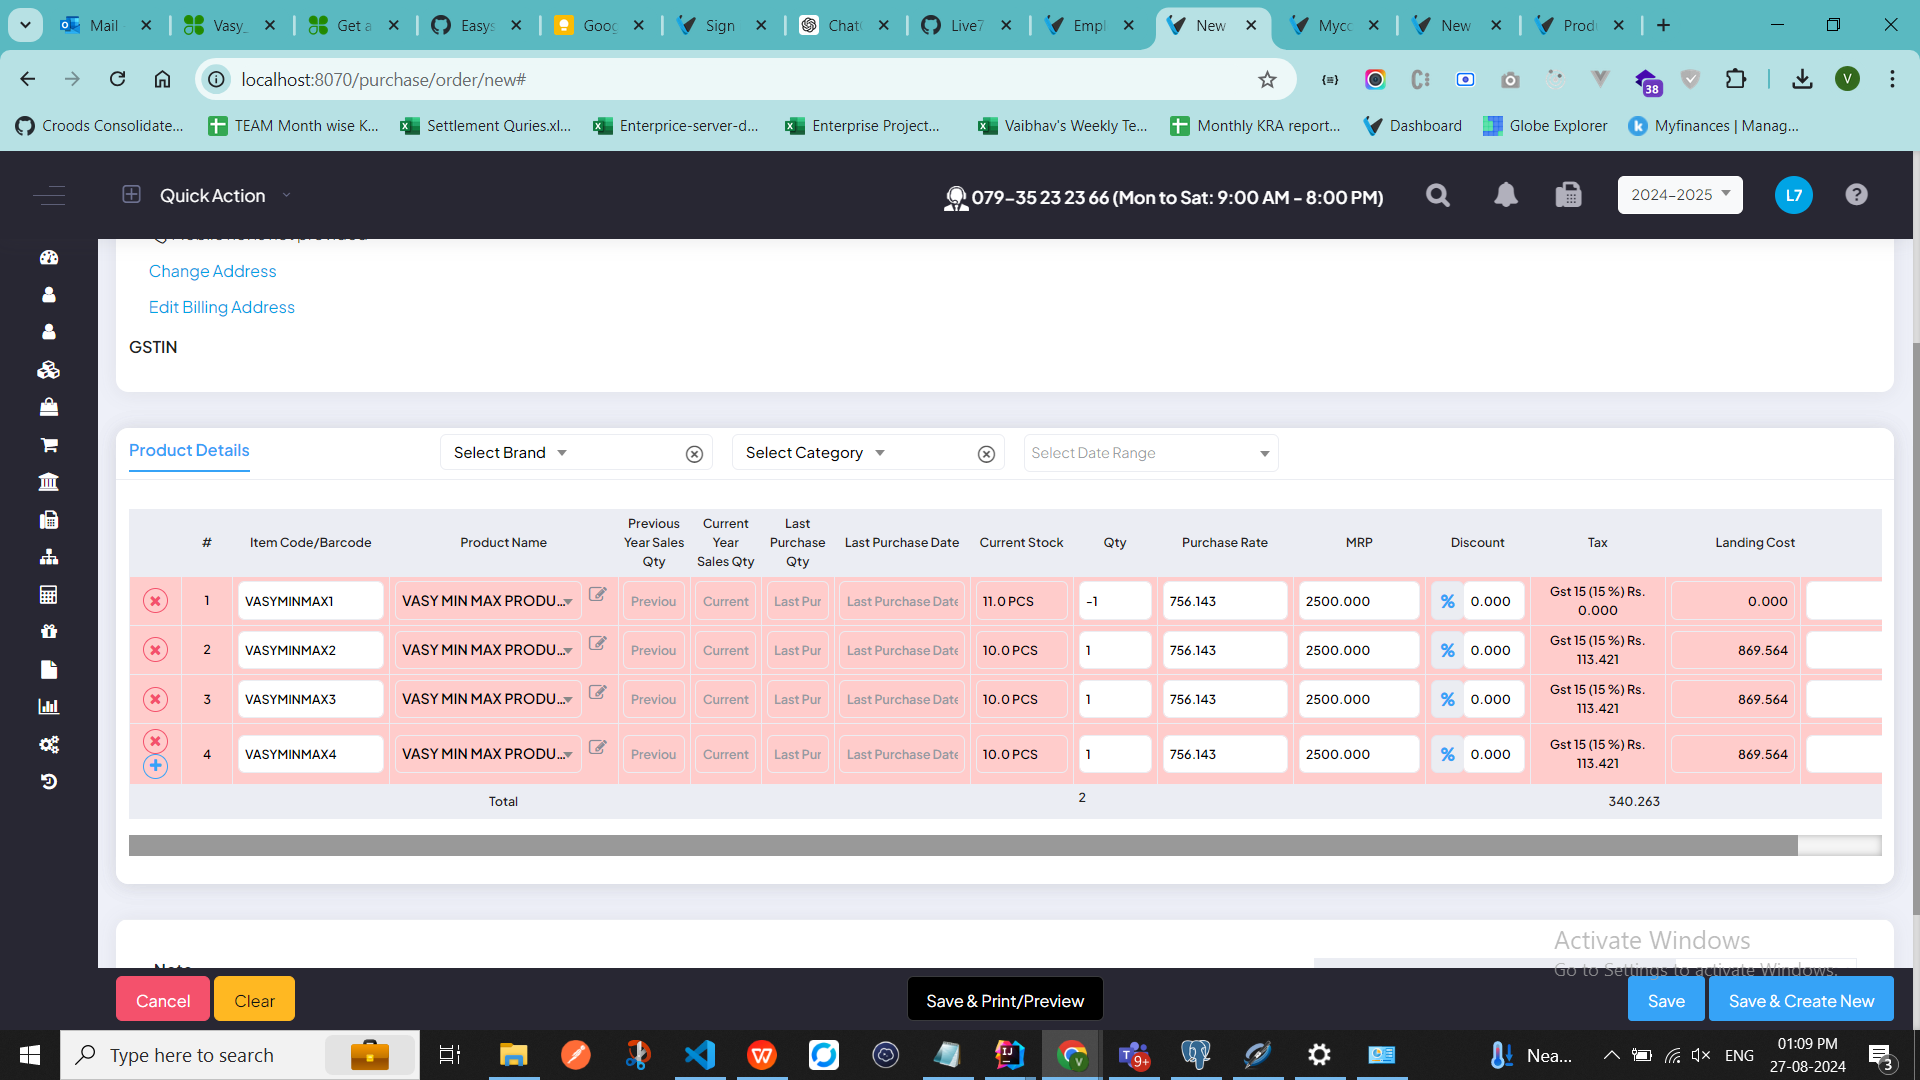Open Visual Studio Code from taskbar
Image resolution: width=1920 pixels, height=1080 pixels.
coord(700,1055)
